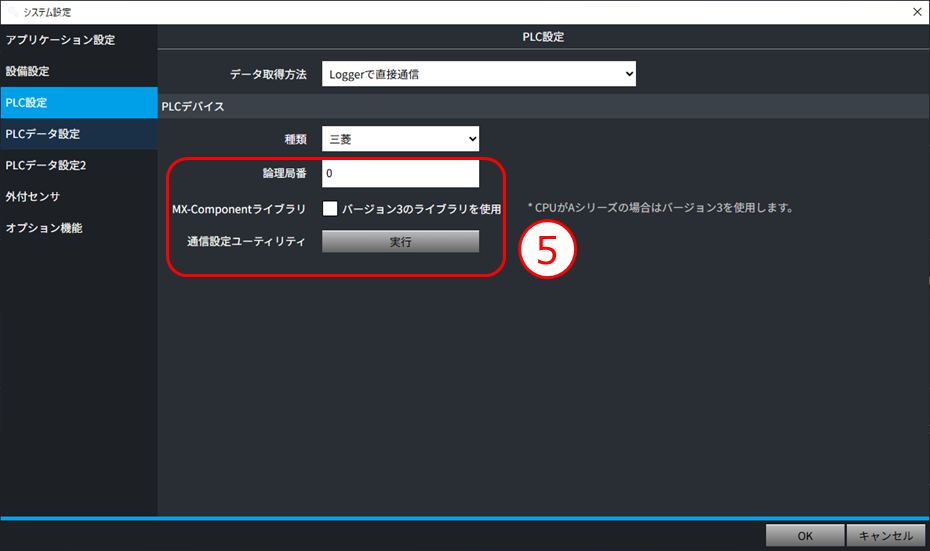Viewport: 930px width, 551px height.
Task: Open the データ取得方法 dropdown
Action: [479, 73]
